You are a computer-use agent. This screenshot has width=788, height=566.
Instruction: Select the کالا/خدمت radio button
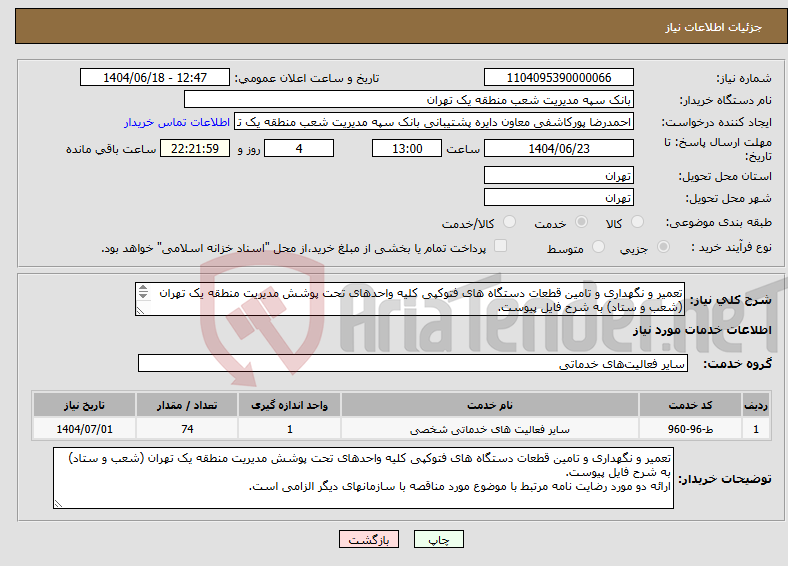[x=509, y=222]
